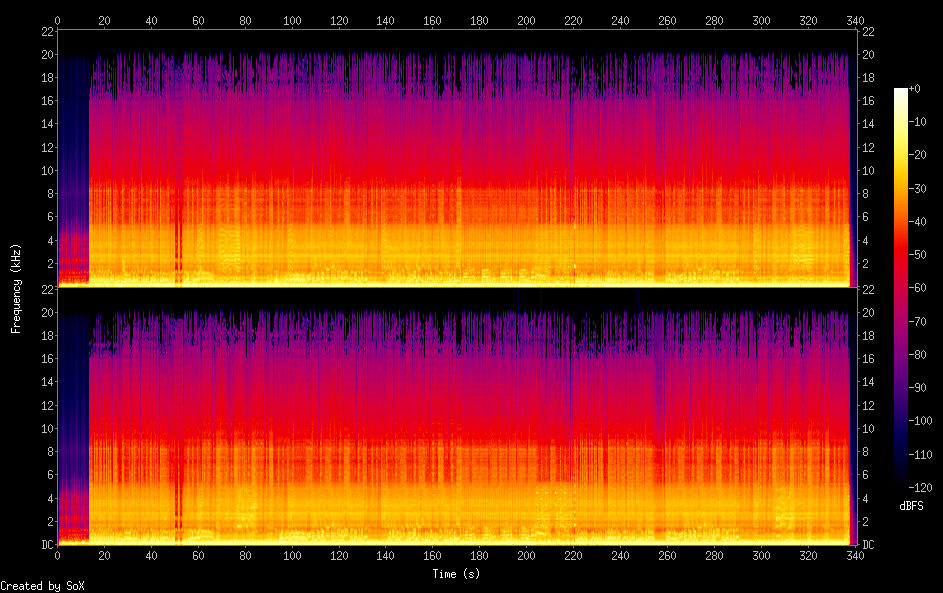This screenshot has width=943, height=593.
Task: Click the 100 second mark on the bottom time axis
Action: click(292, 555)
